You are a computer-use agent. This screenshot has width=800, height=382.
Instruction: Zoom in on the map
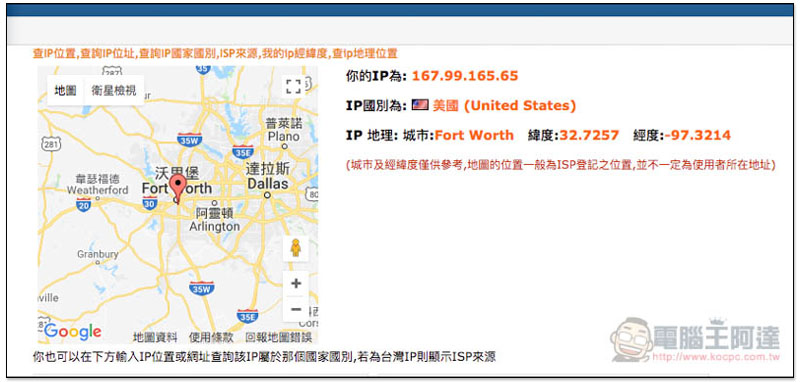click(296, 284)
